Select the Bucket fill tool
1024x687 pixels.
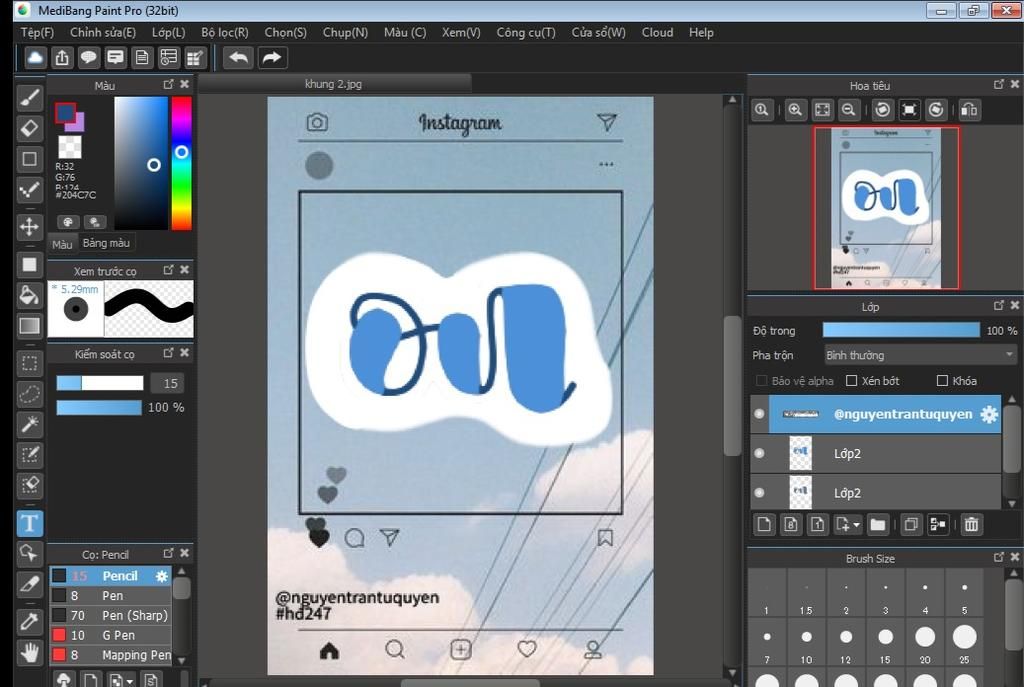click(29, 295)
